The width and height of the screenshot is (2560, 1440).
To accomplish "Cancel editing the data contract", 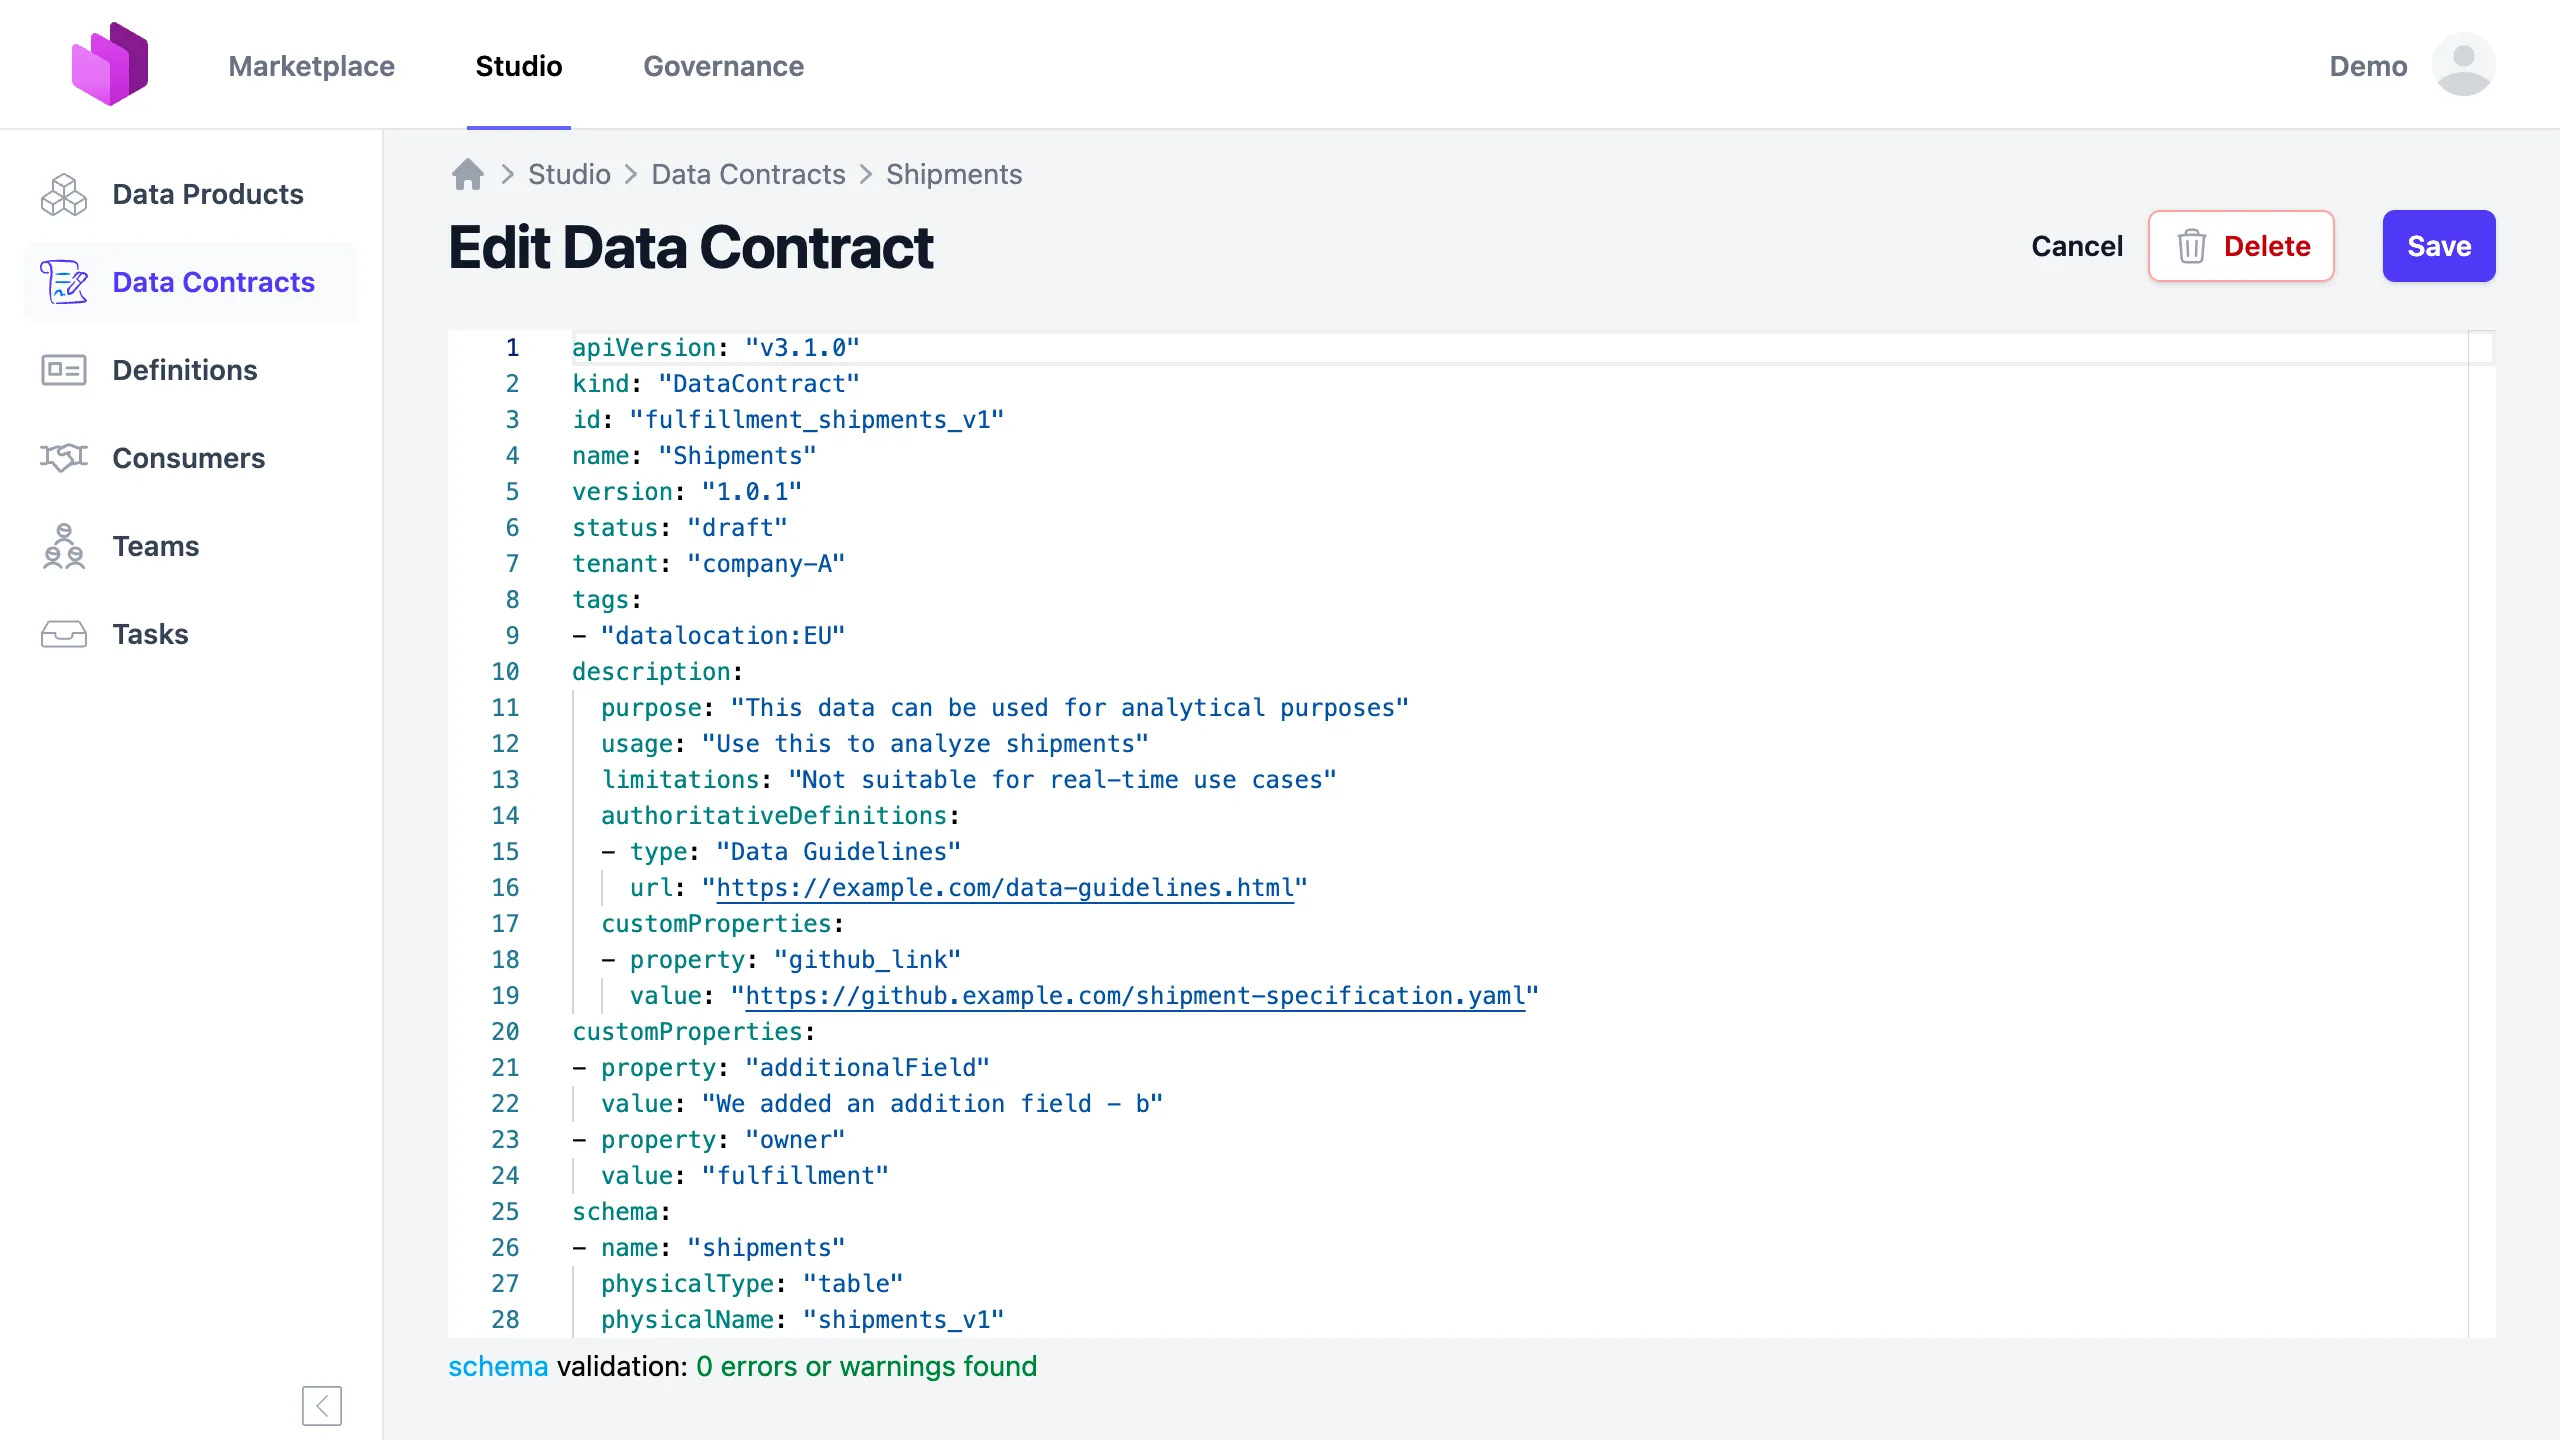I will pyautogui.click(x=2076, y=246).
